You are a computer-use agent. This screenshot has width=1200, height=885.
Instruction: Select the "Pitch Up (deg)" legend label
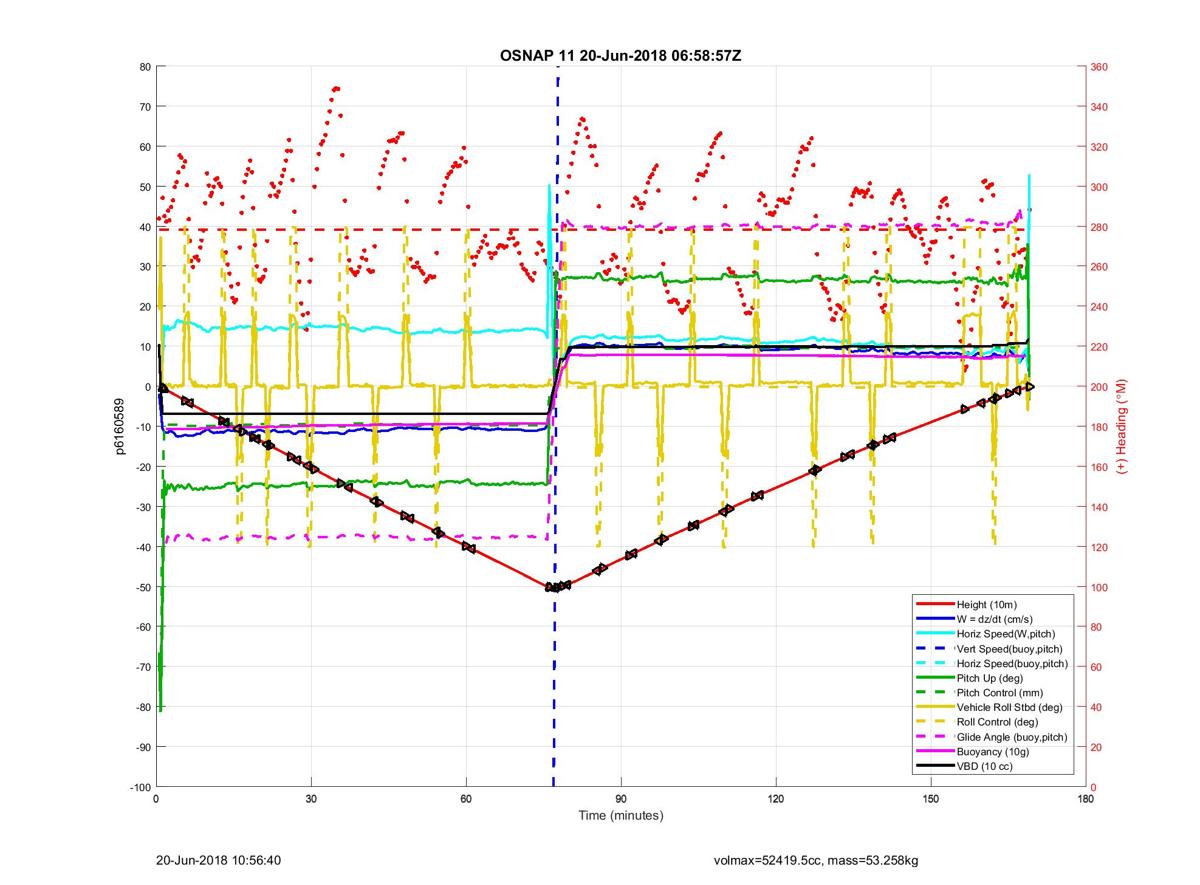click(x=989, y=678)
